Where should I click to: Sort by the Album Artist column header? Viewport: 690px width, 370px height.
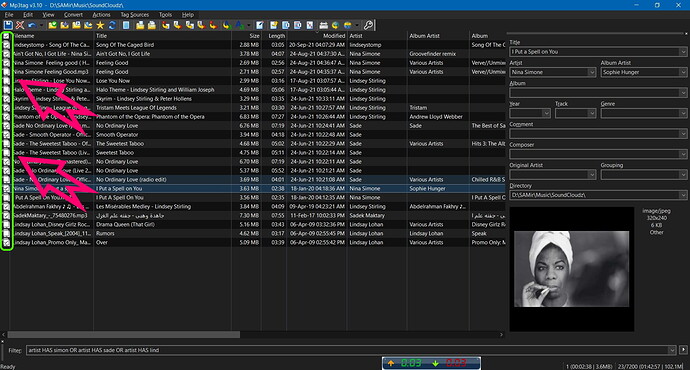pyautogui.click(x=438, y=36)
